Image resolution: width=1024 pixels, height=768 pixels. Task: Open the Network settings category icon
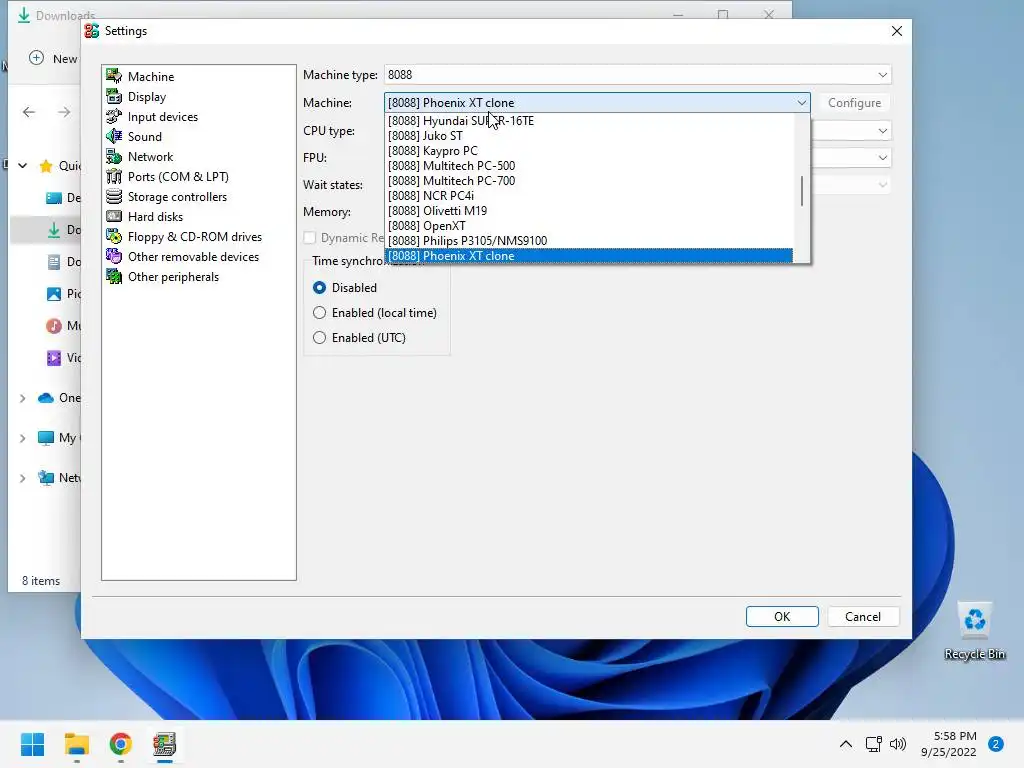(114, 157)
